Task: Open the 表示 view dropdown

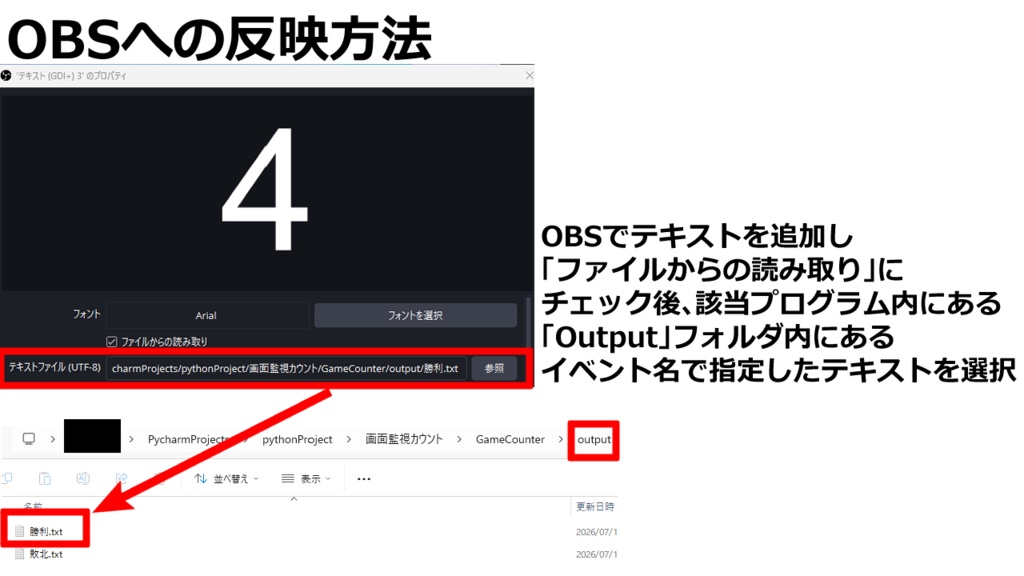Action: tap(306, 479)
